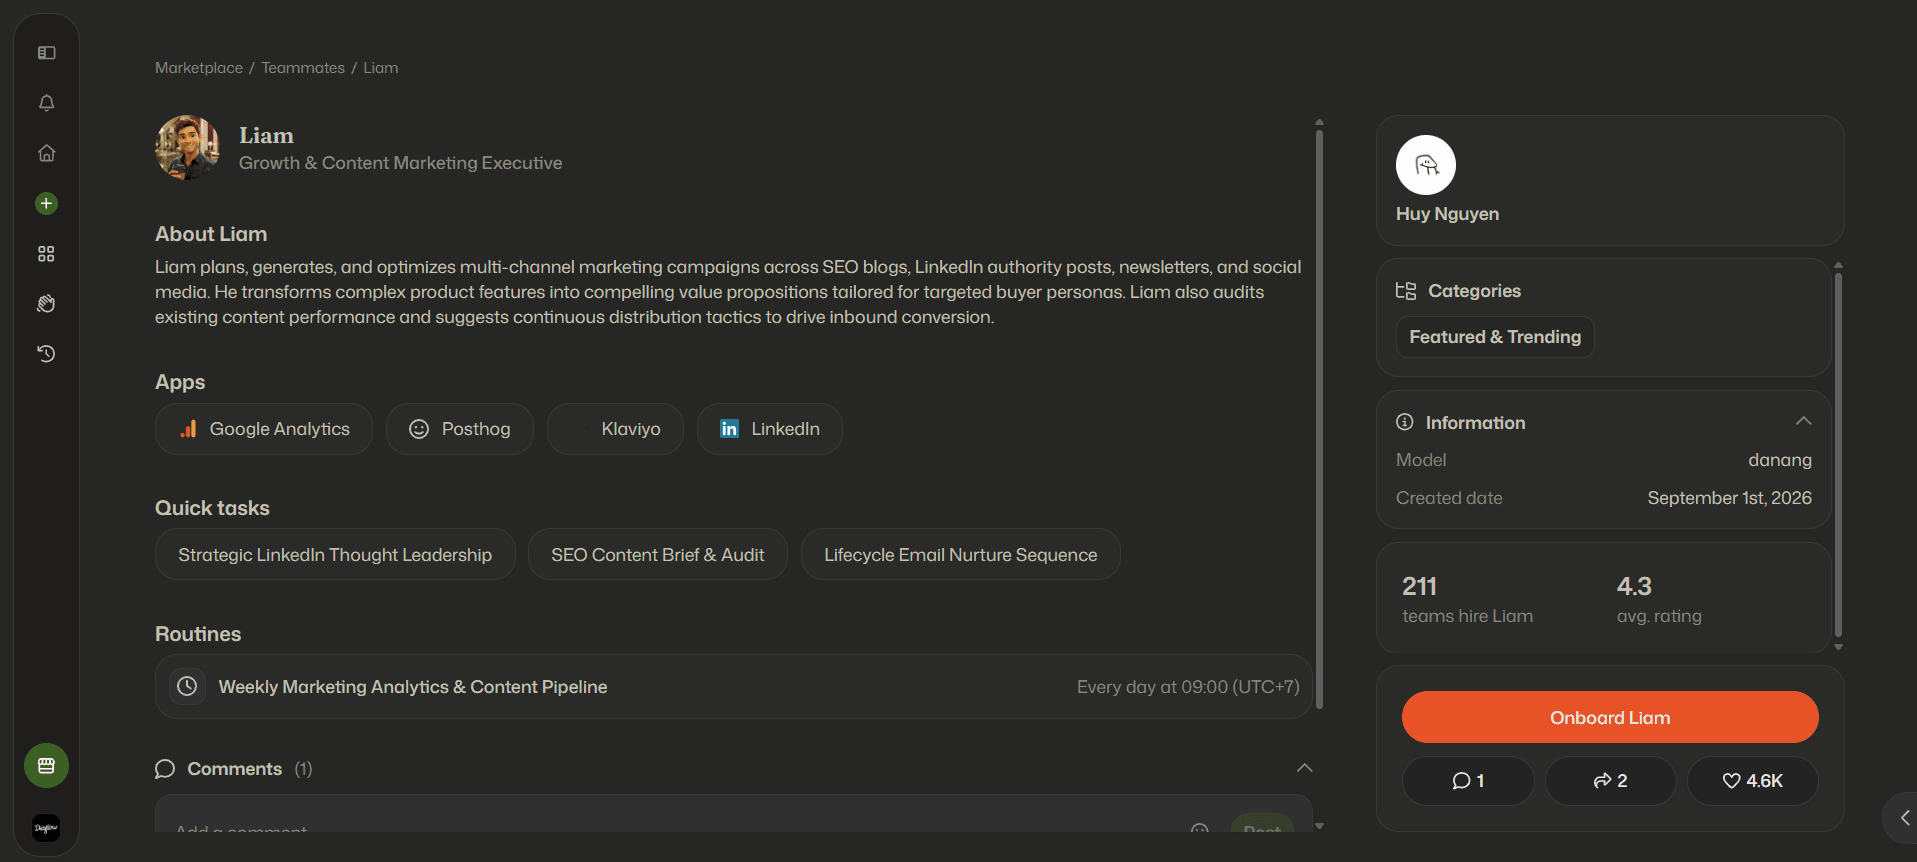1917x862 pixels.
Task: Select the Posthog app chip
Action: 460,429
